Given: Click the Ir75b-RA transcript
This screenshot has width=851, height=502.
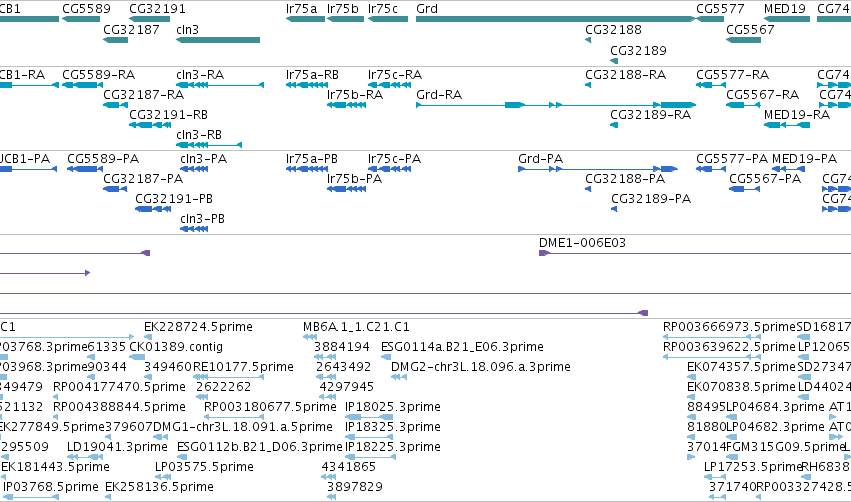Looking at the screenshot, I should coord(346,105).
